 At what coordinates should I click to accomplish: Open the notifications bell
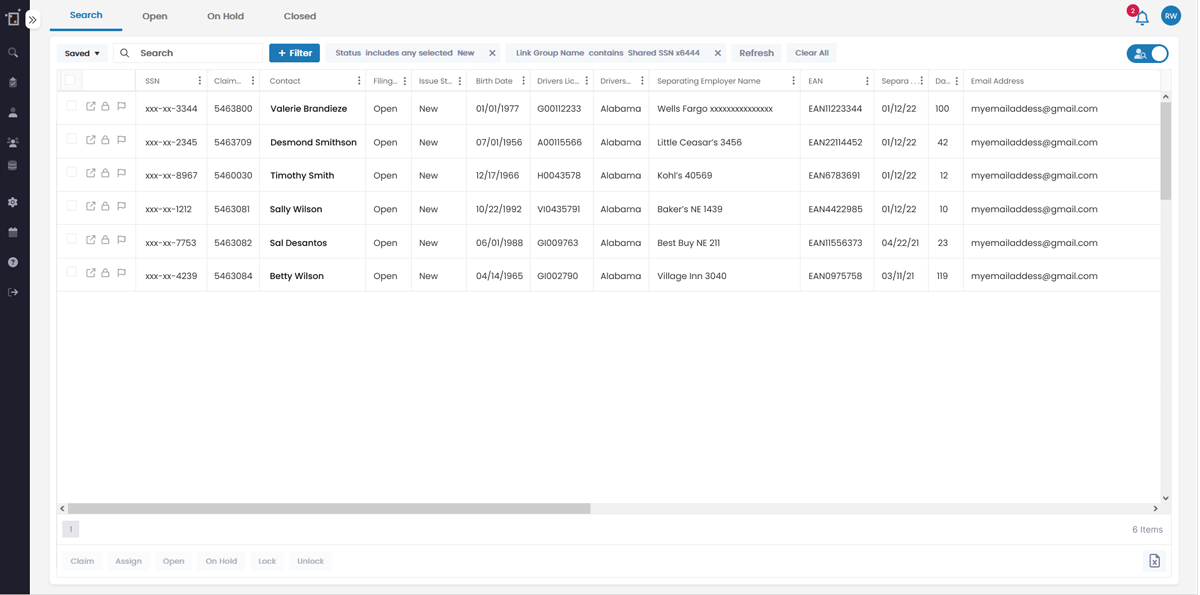(1141, 18)
